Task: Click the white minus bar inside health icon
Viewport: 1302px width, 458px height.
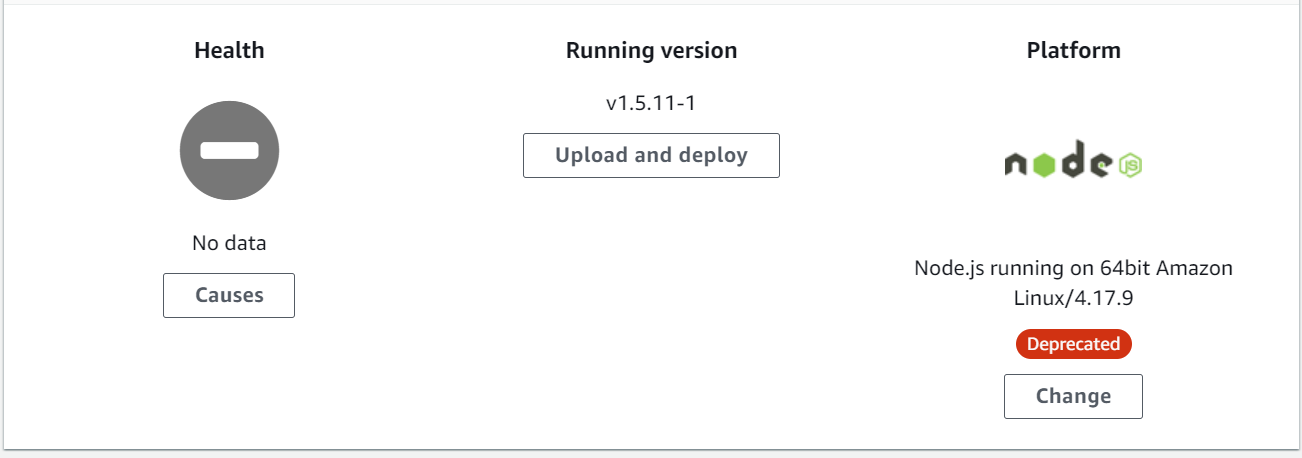Action: point(229,151)
